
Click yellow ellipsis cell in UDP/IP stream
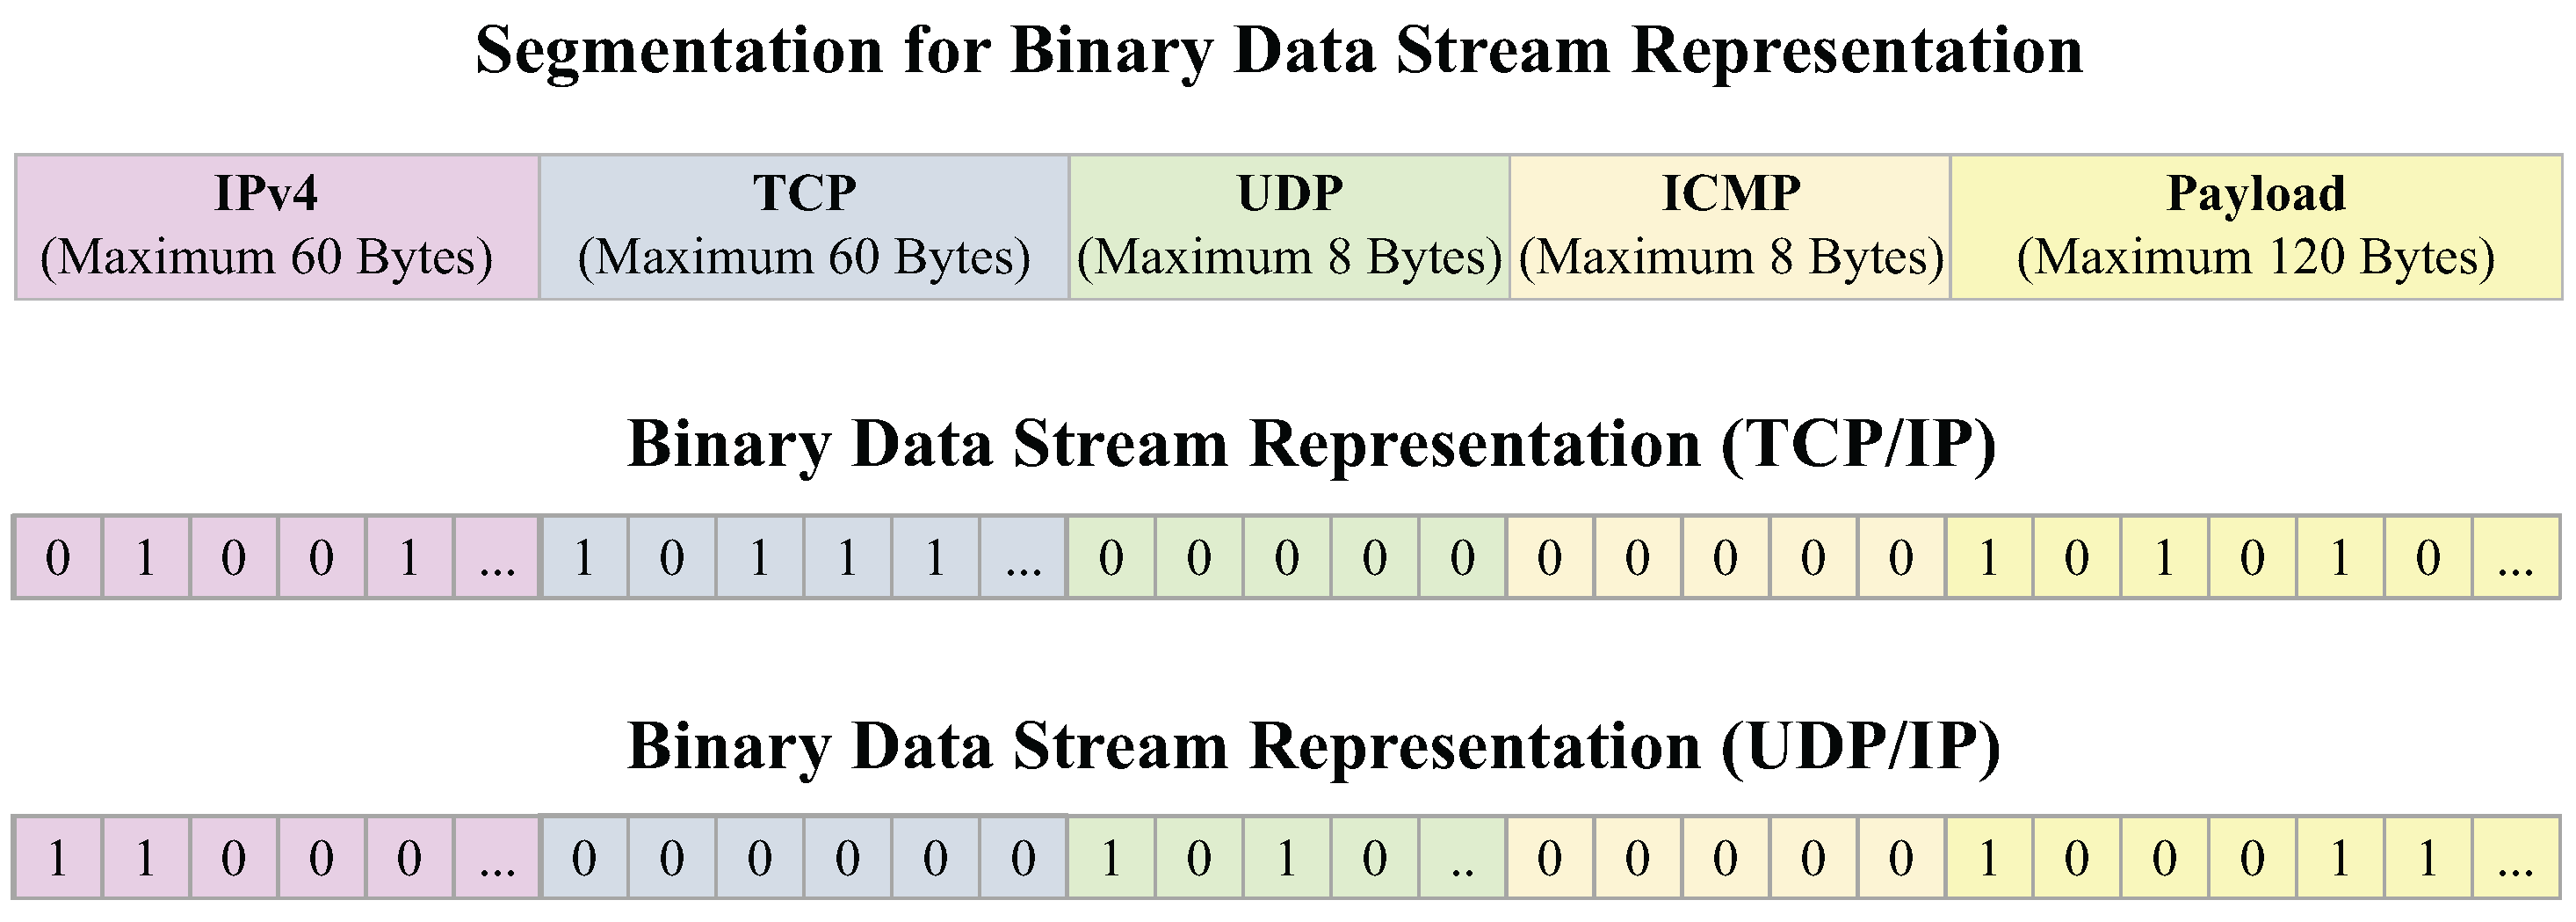[x=2515, y=859]
